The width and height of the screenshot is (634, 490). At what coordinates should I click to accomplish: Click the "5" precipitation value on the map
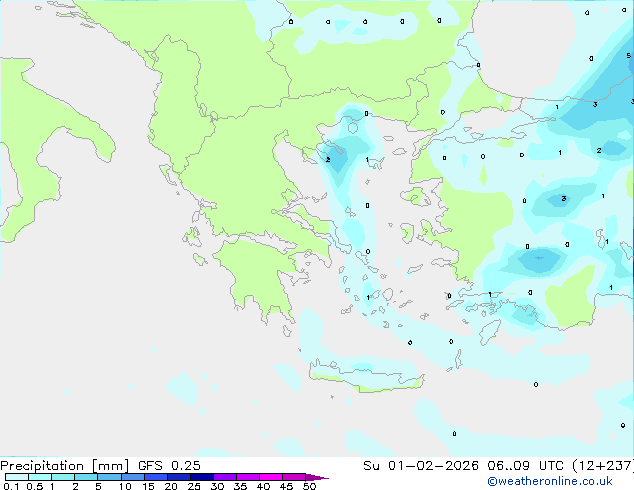tap(628, 55)
